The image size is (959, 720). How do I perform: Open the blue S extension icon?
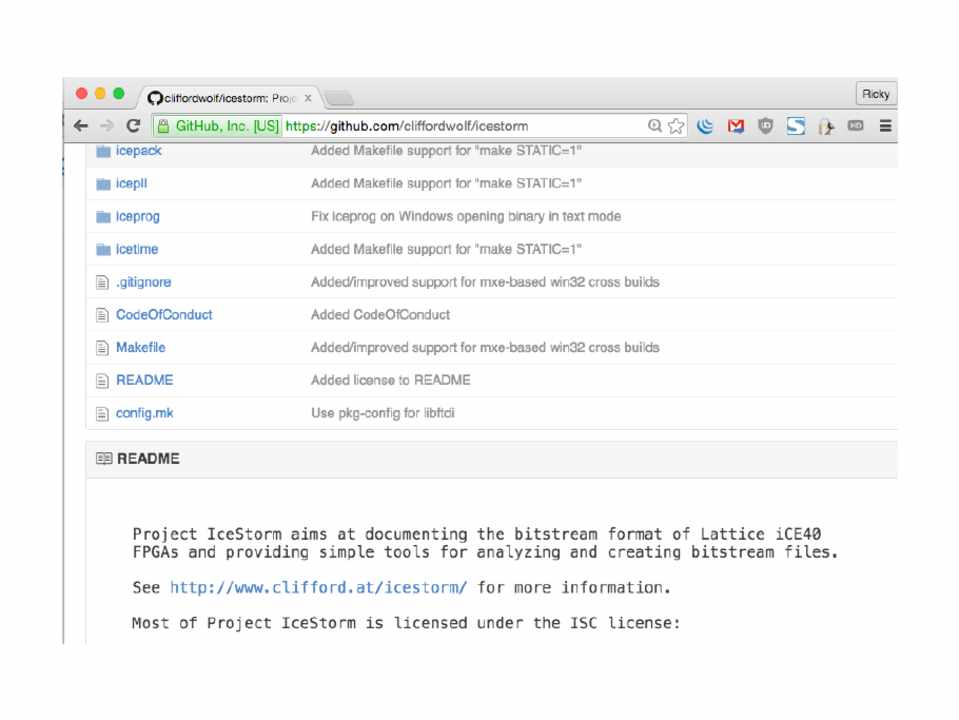click(796, 126)
